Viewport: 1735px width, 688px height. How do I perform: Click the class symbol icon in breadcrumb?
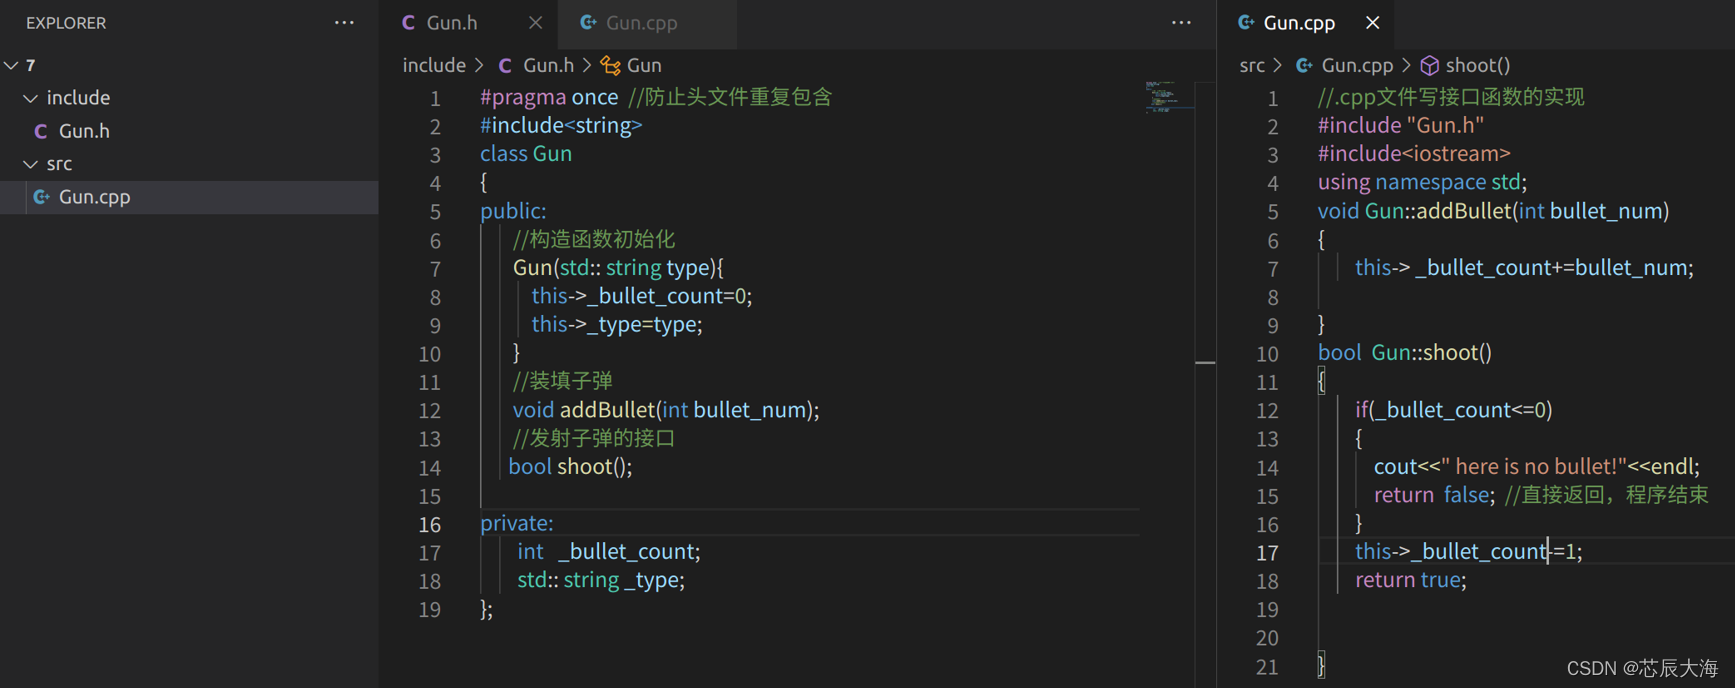pyautogui.click(x=610, y=66)
